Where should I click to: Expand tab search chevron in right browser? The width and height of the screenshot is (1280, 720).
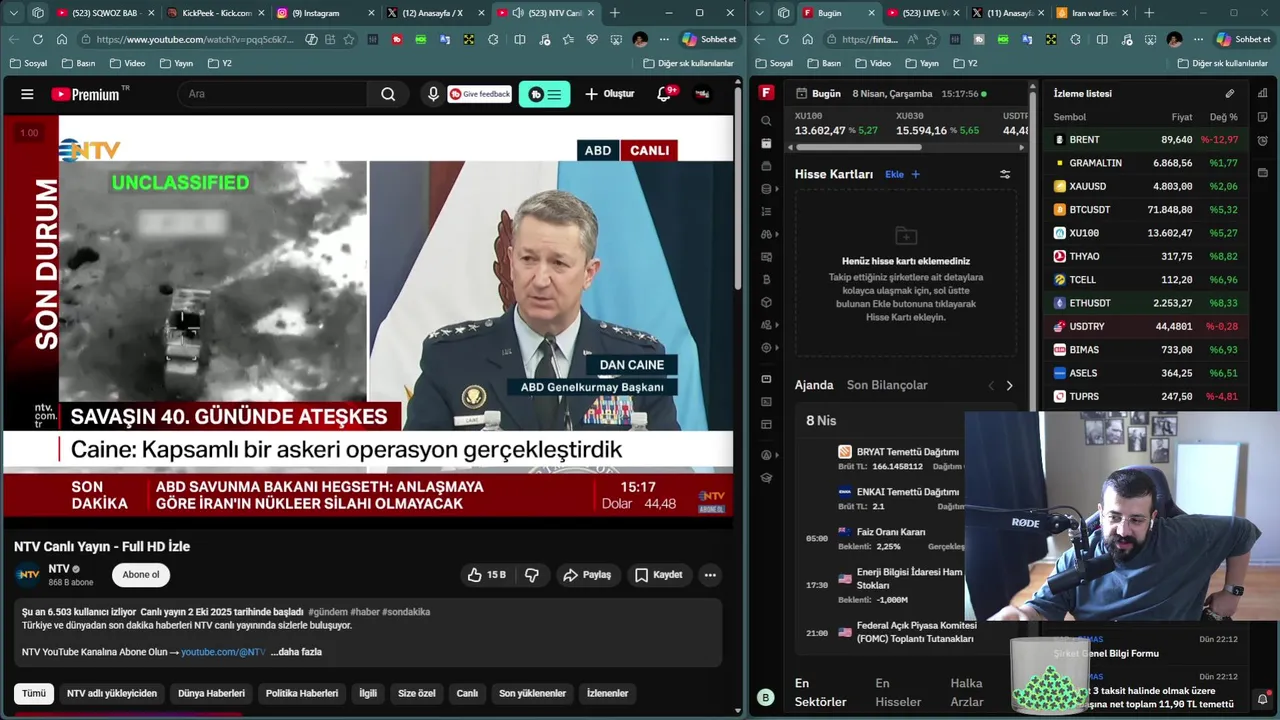click(x=760, y=13)
